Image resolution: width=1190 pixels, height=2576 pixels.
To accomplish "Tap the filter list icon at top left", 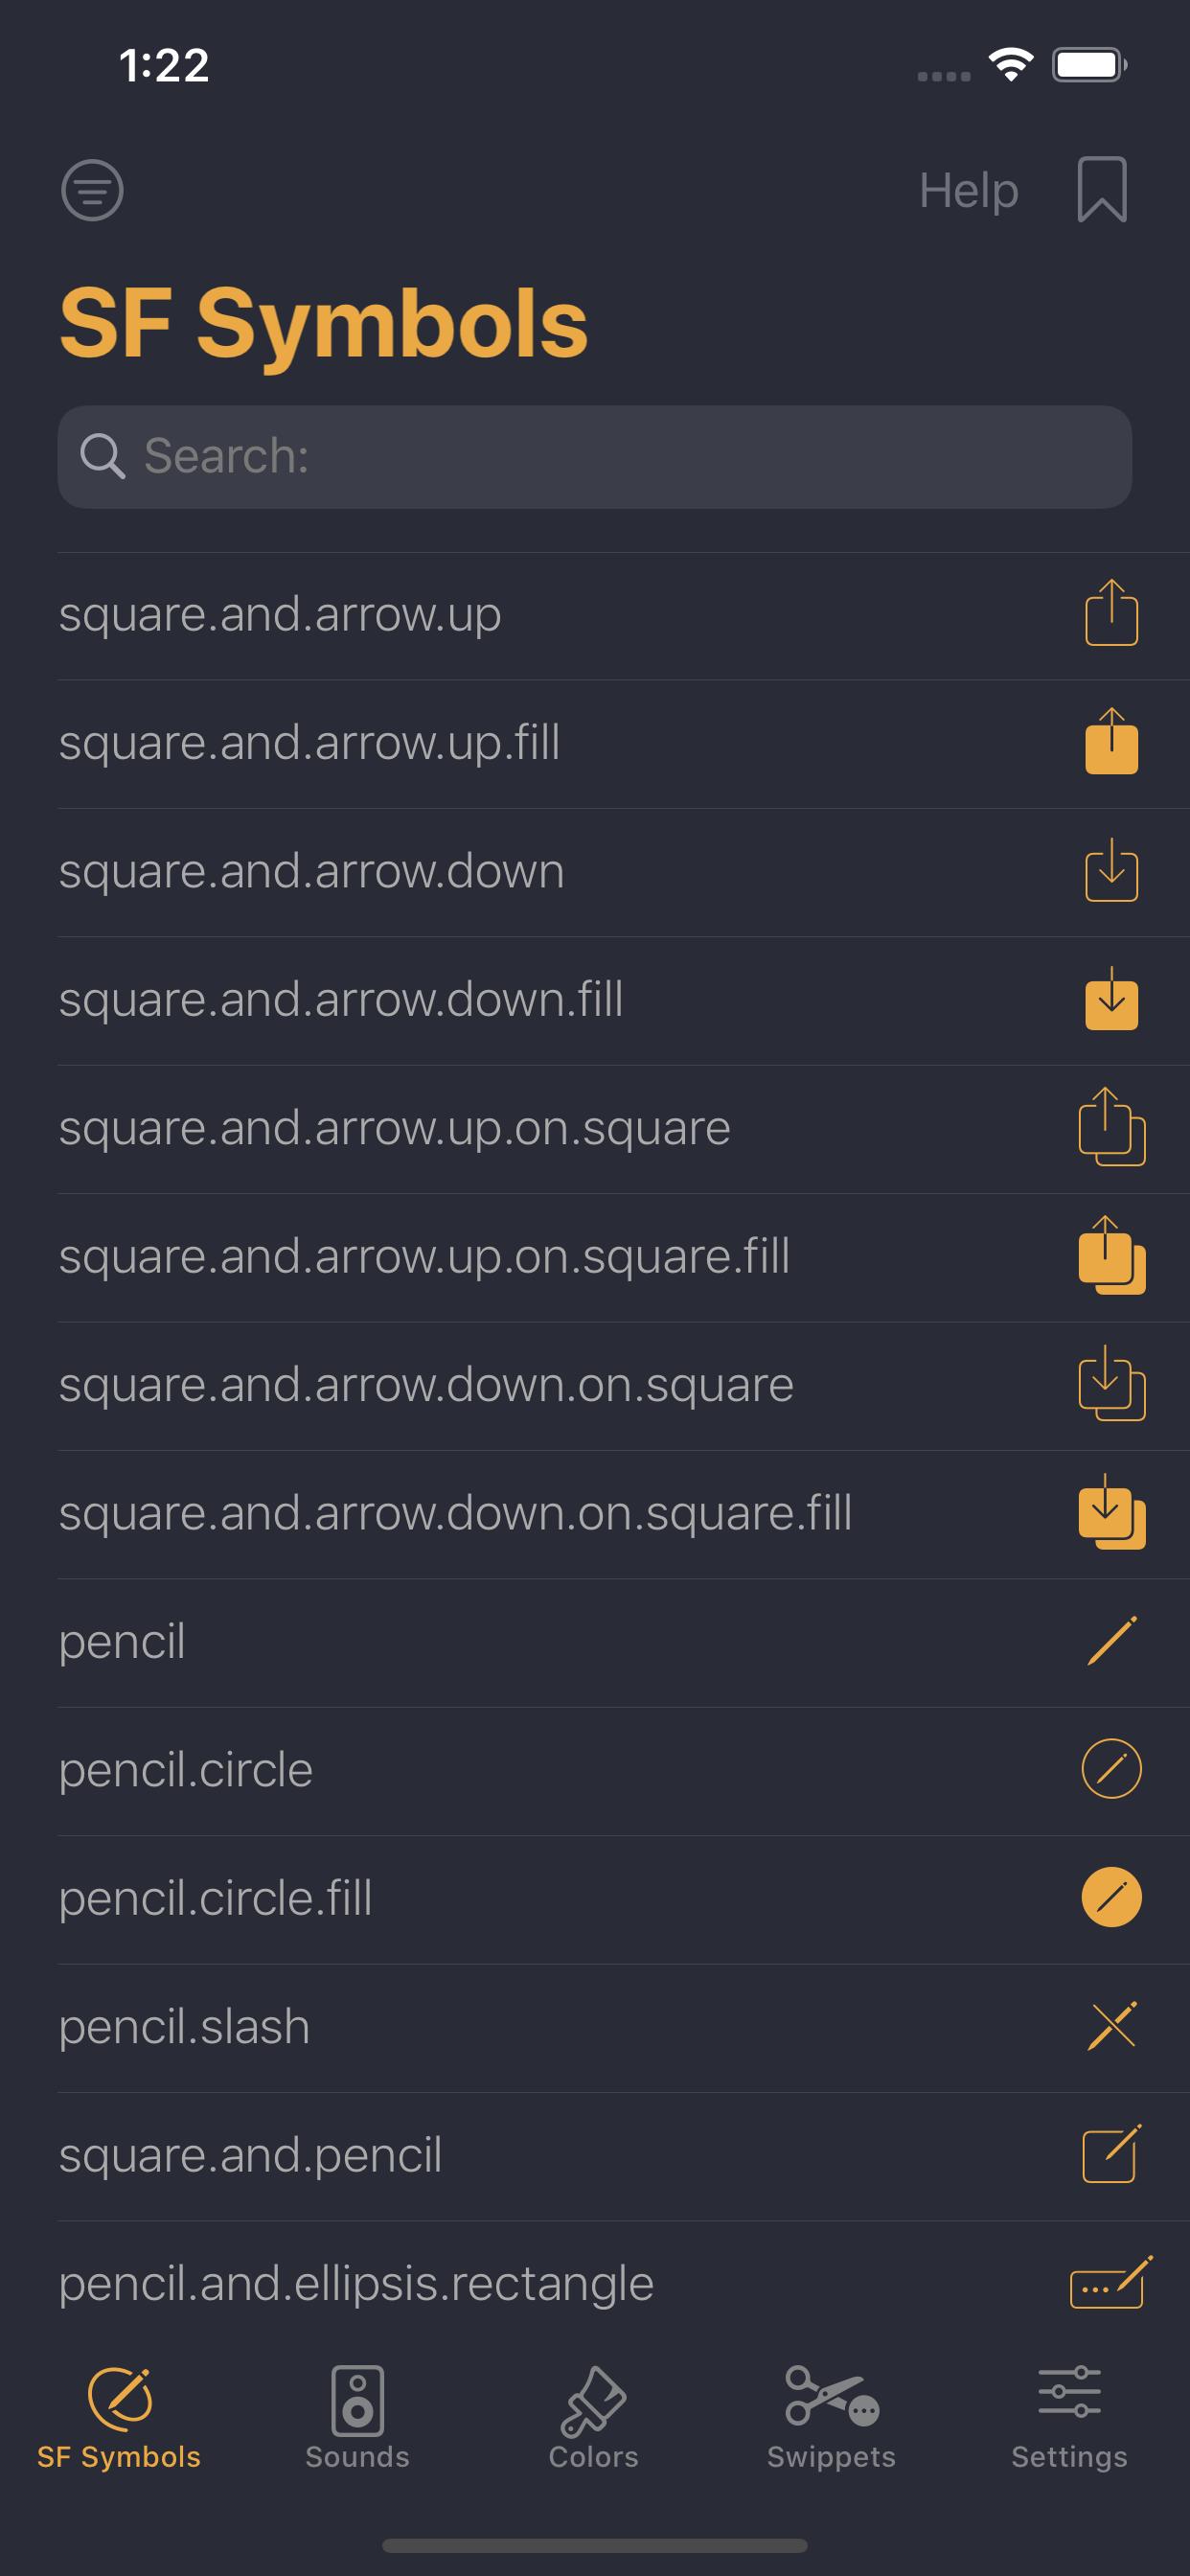I will click(92, 190).
